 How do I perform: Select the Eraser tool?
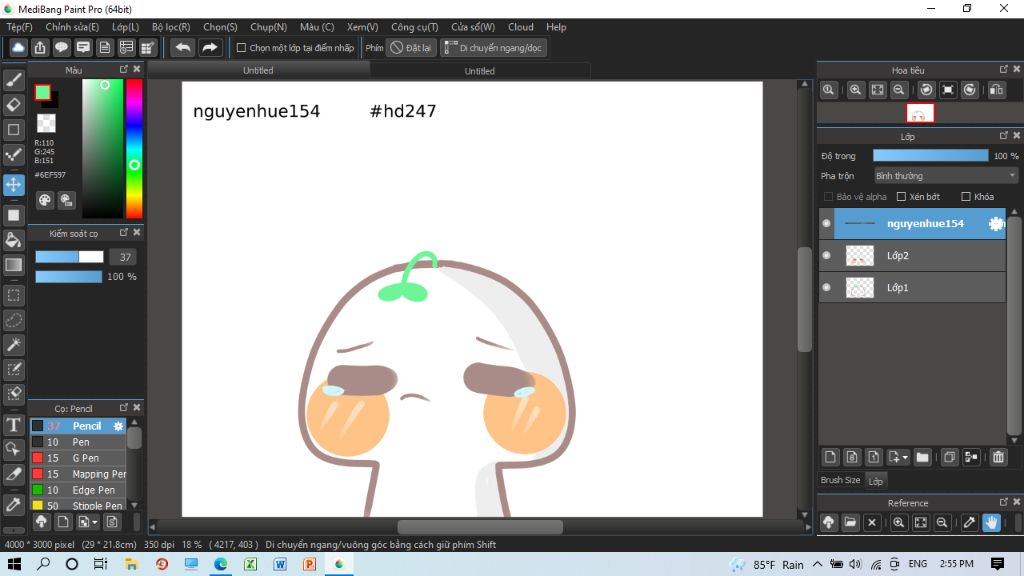pos(14,104)
